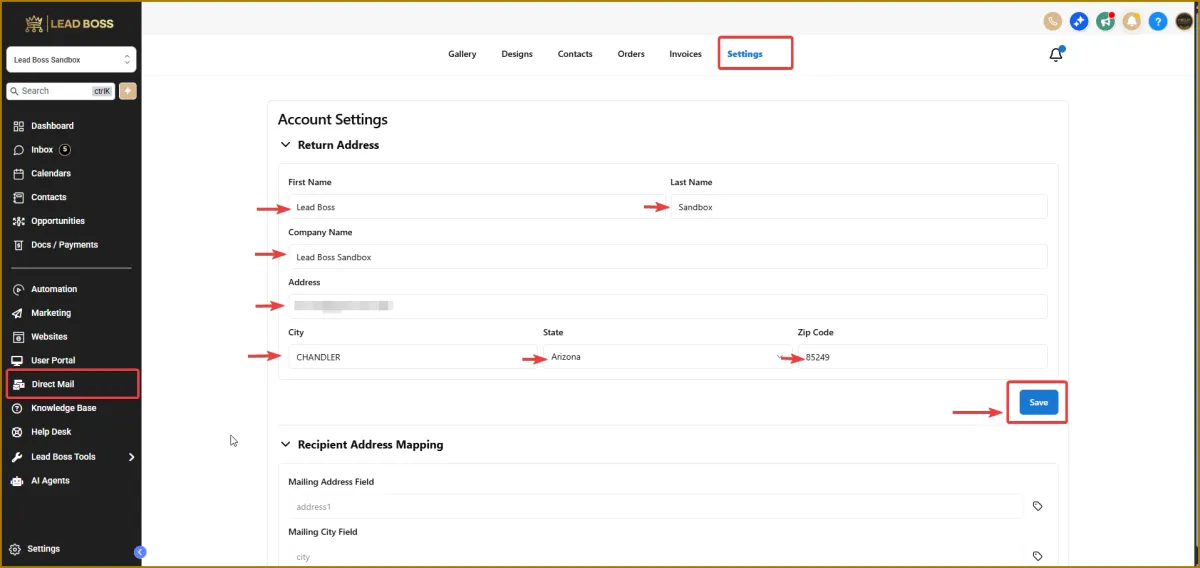Click the tag icon for Mailing City Field

pos(1037,556)
